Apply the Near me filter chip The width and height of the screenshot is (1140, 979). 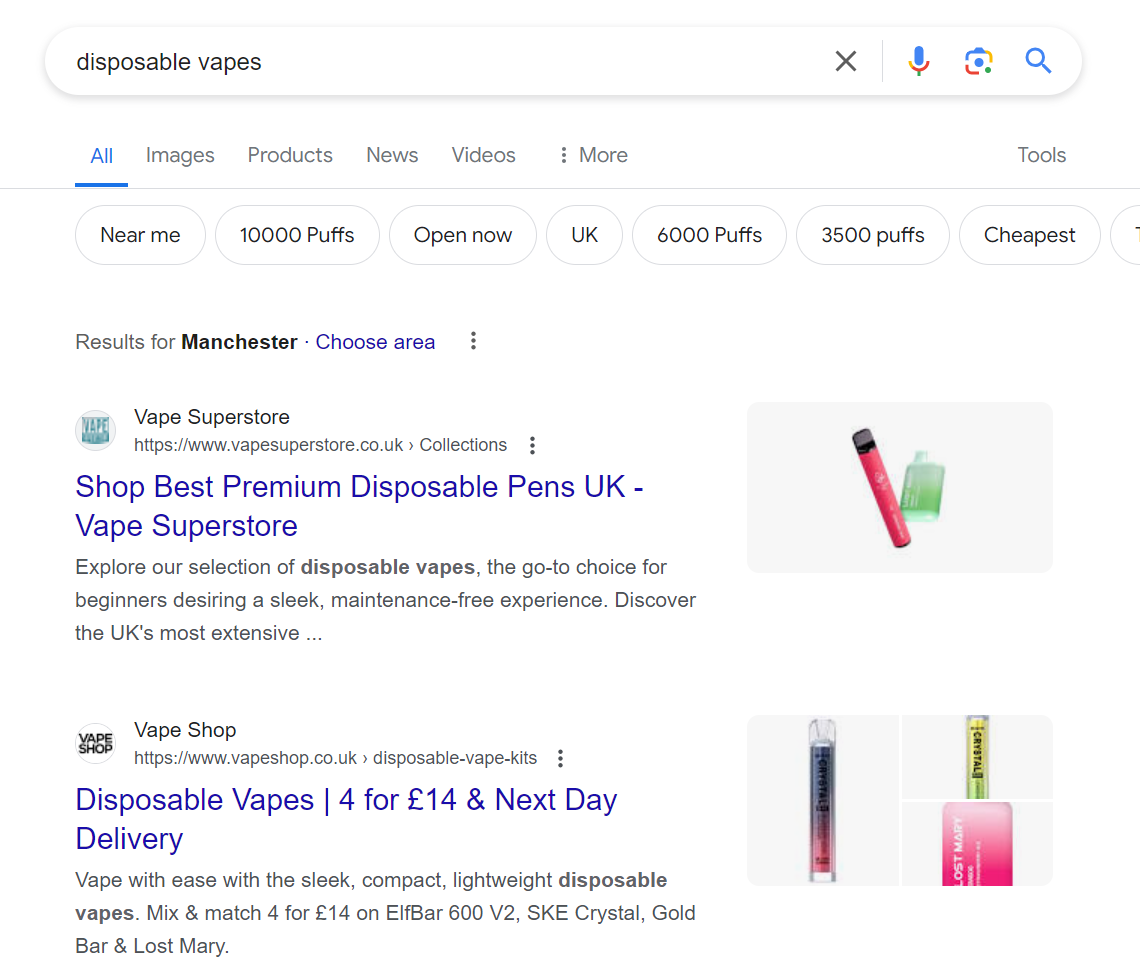tap(140, 235)
